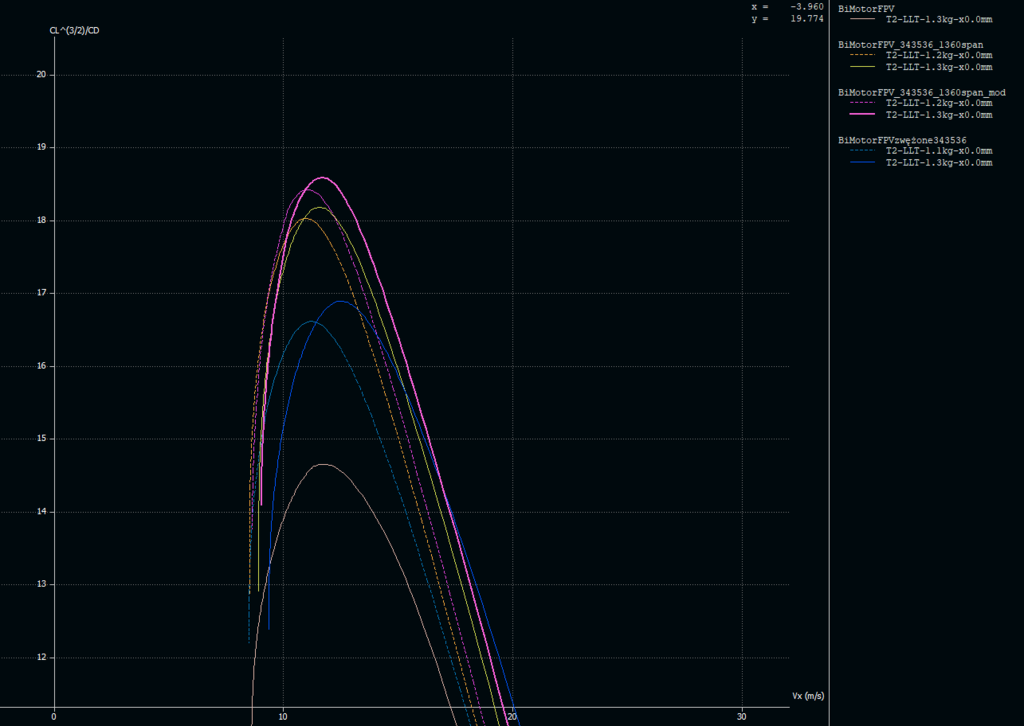Click the CL^(3/2)/CD axis title
Image resolution: width=1024 pixels, height=726 pixels.
tap(74, 31)
